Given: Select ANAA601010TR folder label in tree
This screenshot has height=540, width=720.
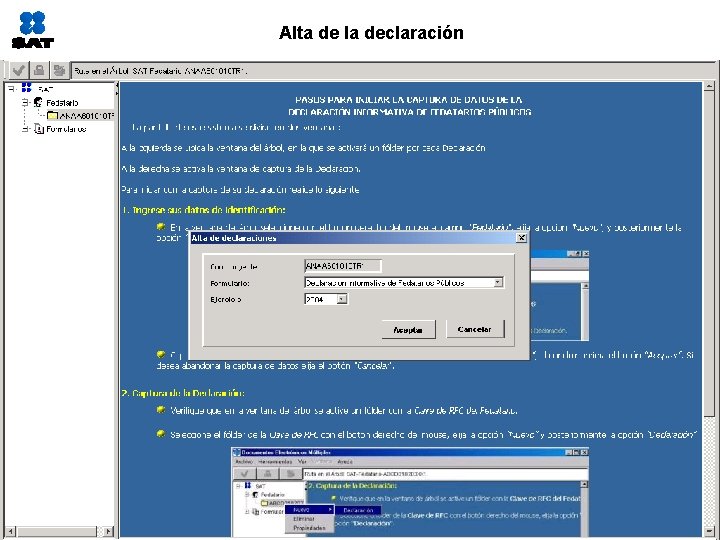Looking at the screenshot, I should pyautogui.click(x=86, y=116).
